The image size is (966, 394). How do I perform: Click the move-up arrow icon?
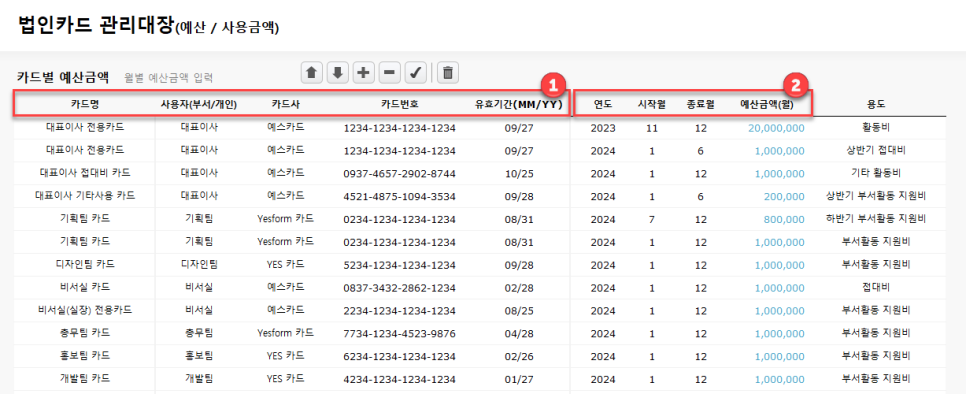pos(312,73)
